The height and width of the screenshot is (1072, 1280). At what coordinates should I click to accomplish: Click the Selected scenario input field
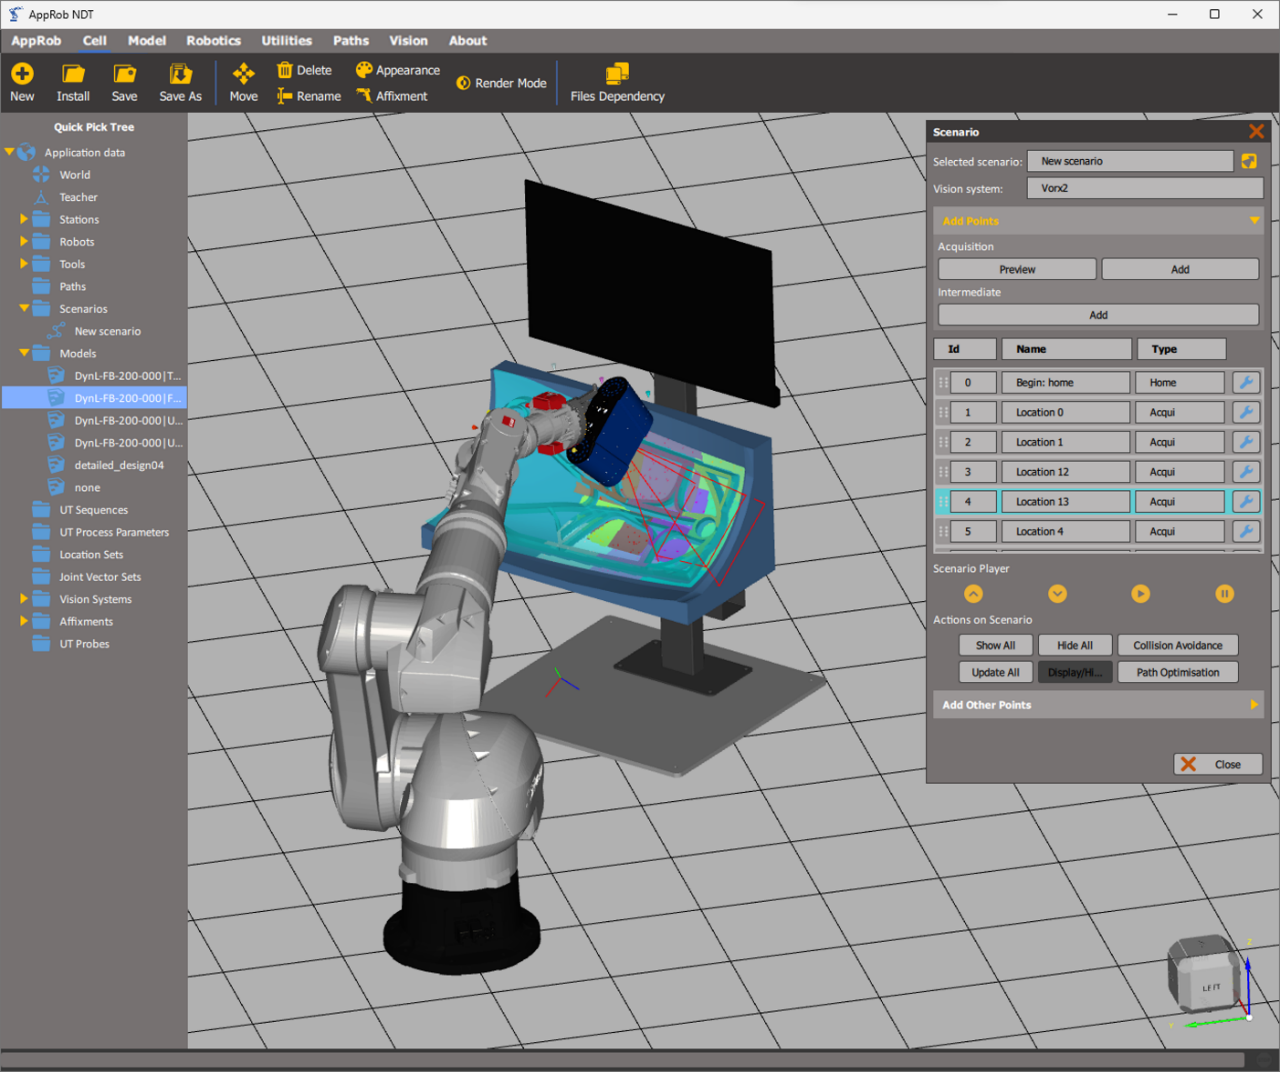click(1130, 162)
